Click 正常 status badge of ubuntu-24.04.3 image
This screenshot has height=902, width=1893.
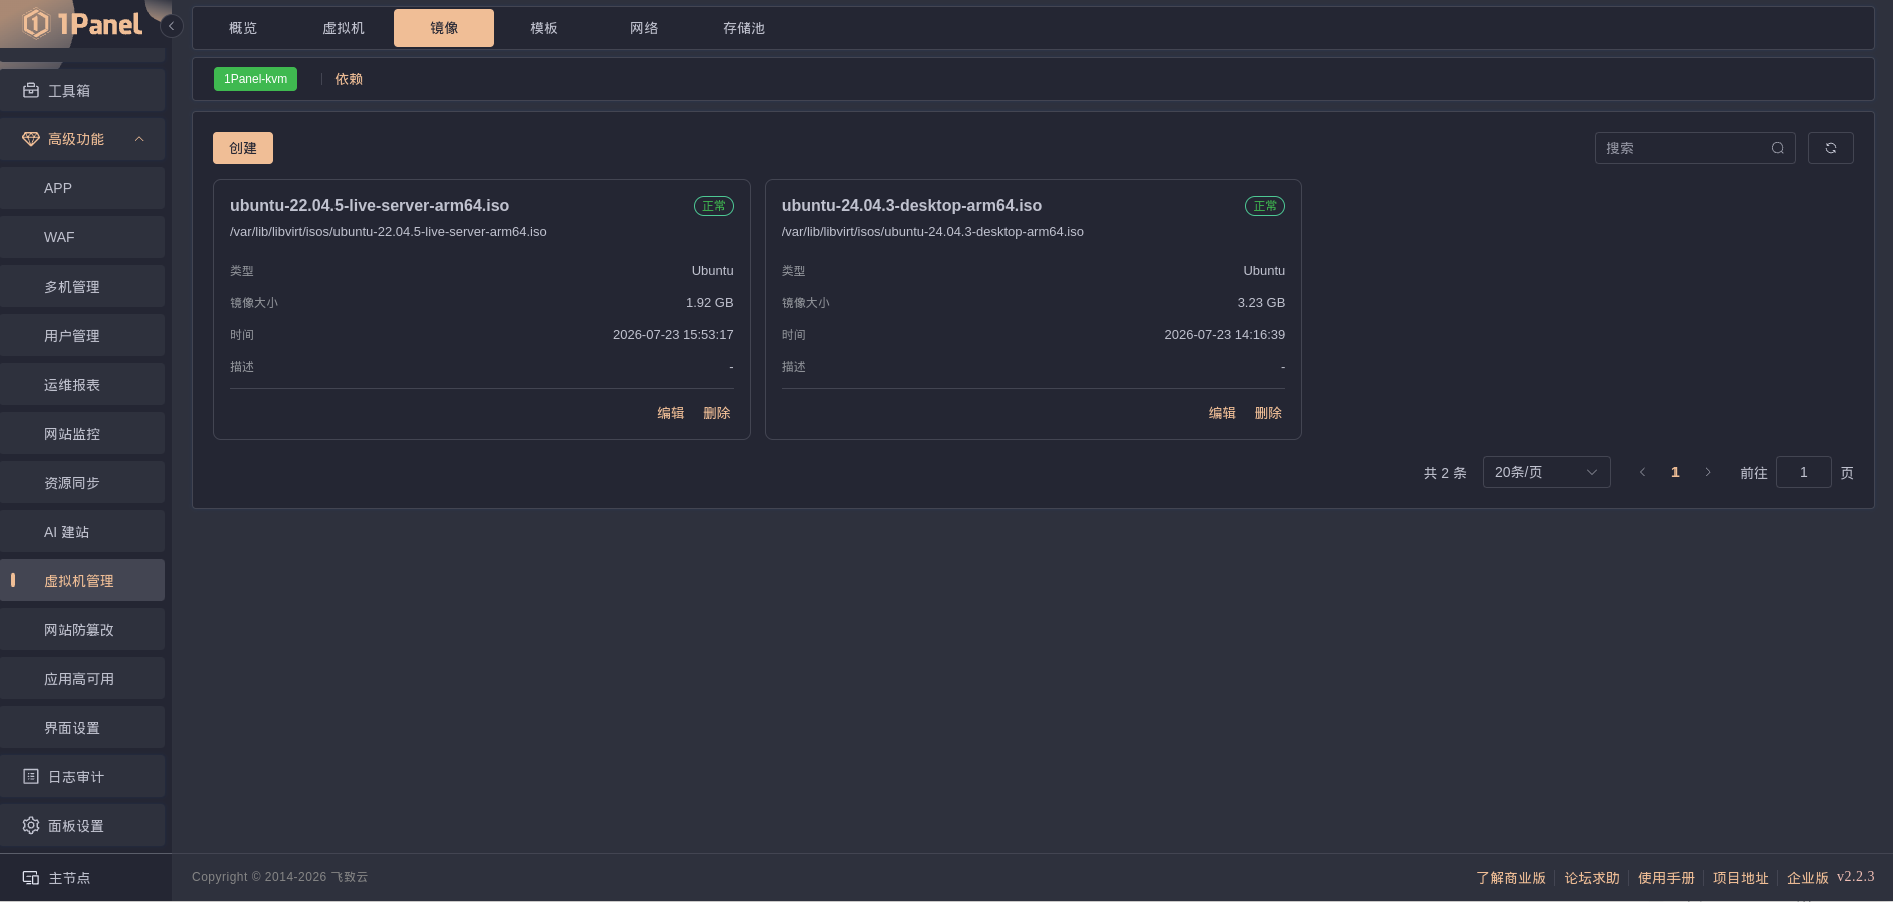[x=1265, y=206]
